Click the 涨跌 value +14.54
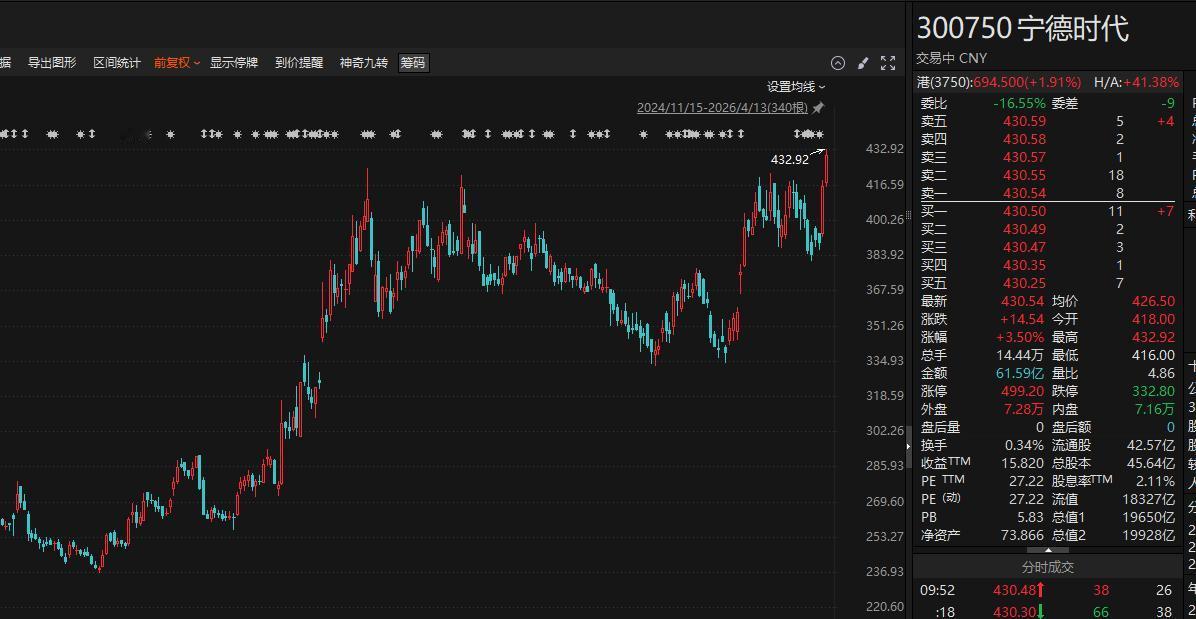This screenshot has height=619, width=1196. (x=1022, y=319)
